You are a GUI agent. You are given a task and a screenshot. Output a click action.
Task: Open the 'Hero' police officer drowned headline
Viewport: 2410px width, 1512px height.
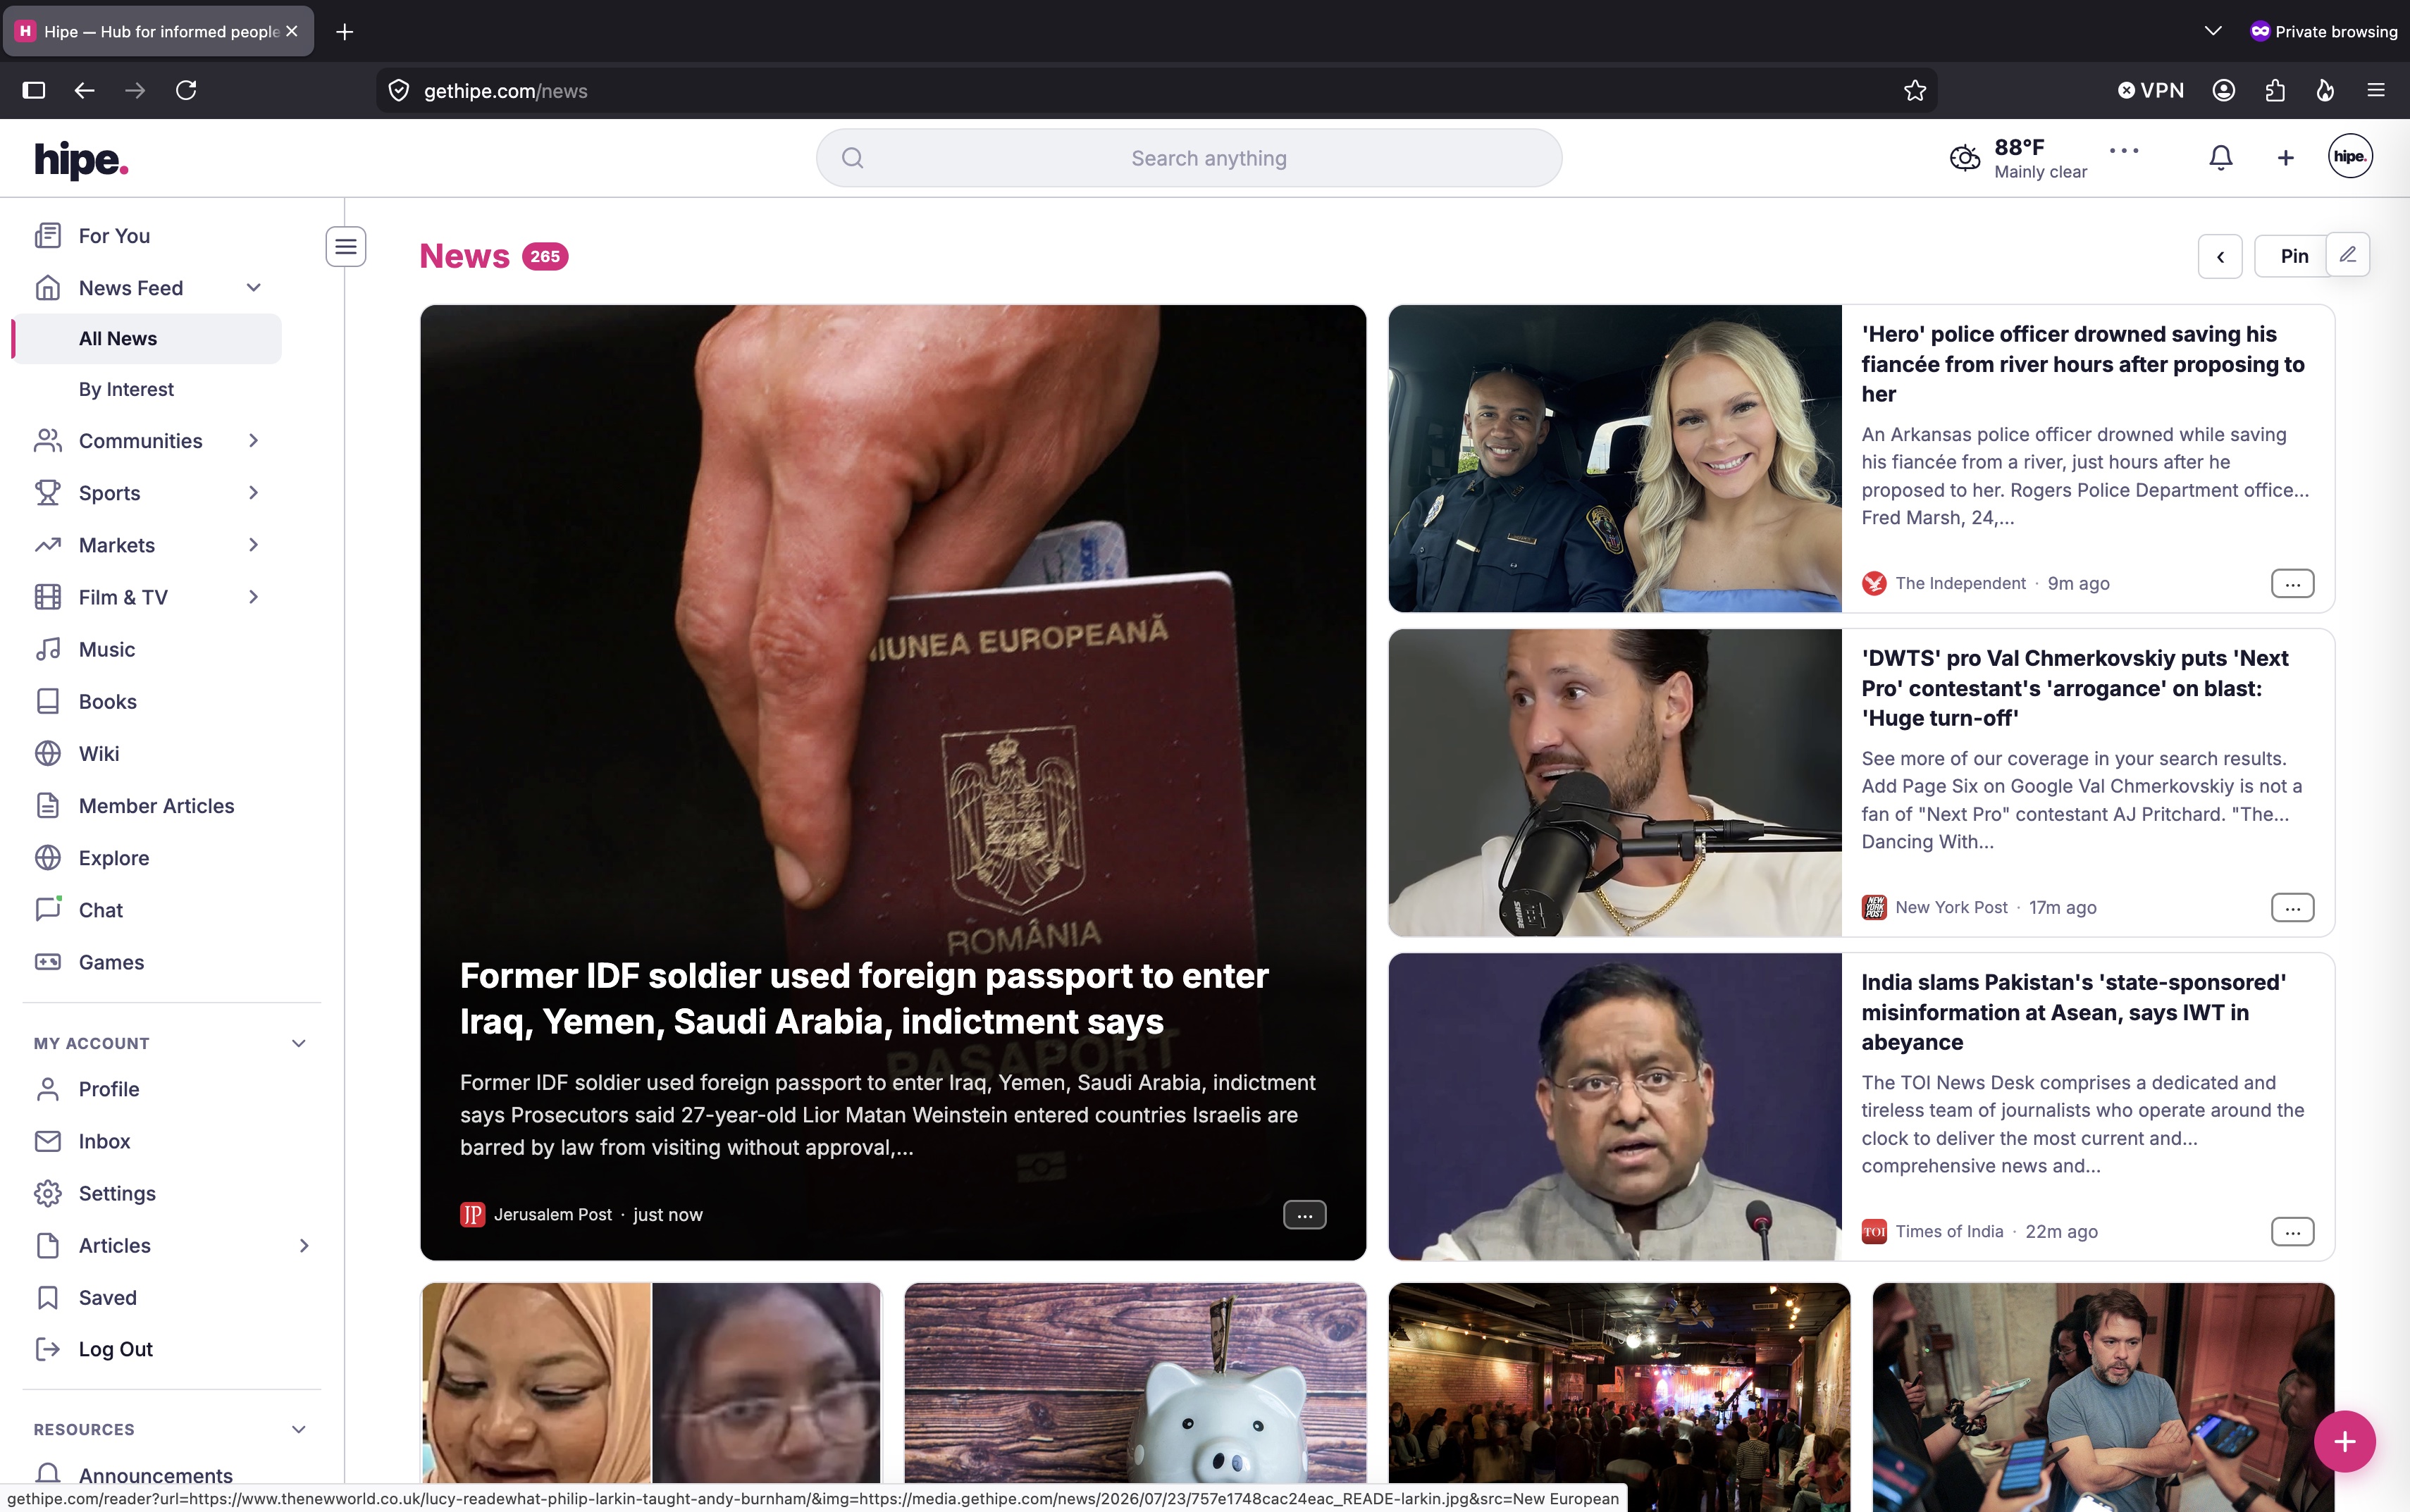(2082, 364)
